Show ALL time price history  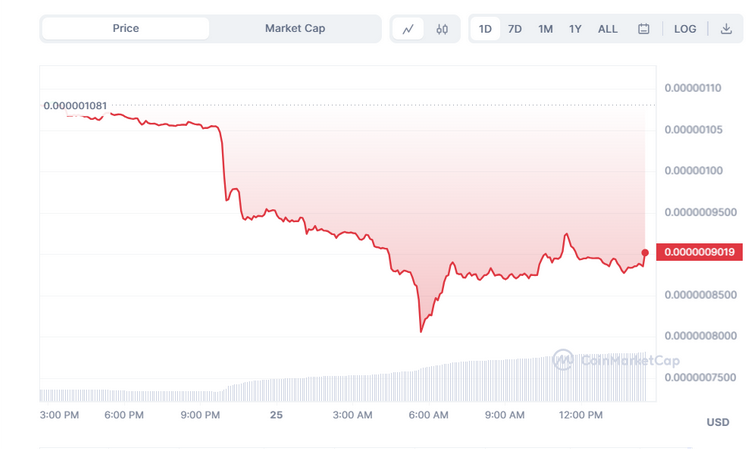(608, 29)
